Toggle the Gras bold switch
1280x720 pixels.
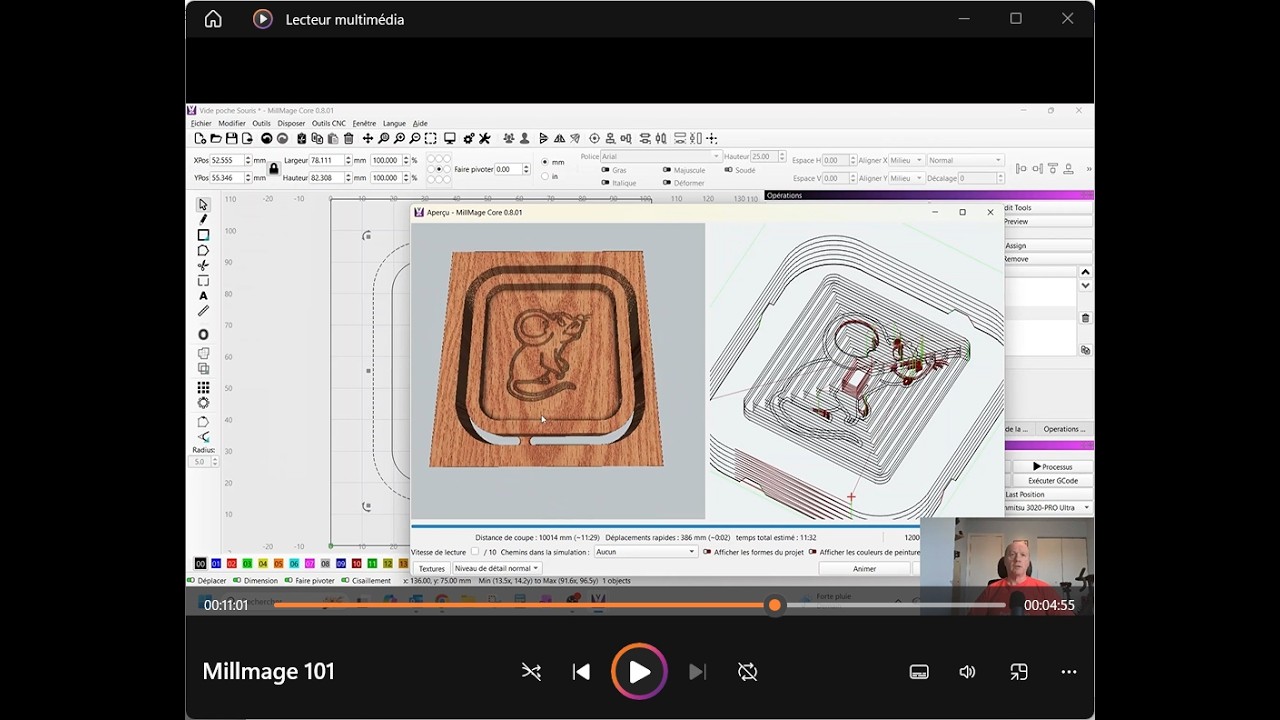coord(606,170)
